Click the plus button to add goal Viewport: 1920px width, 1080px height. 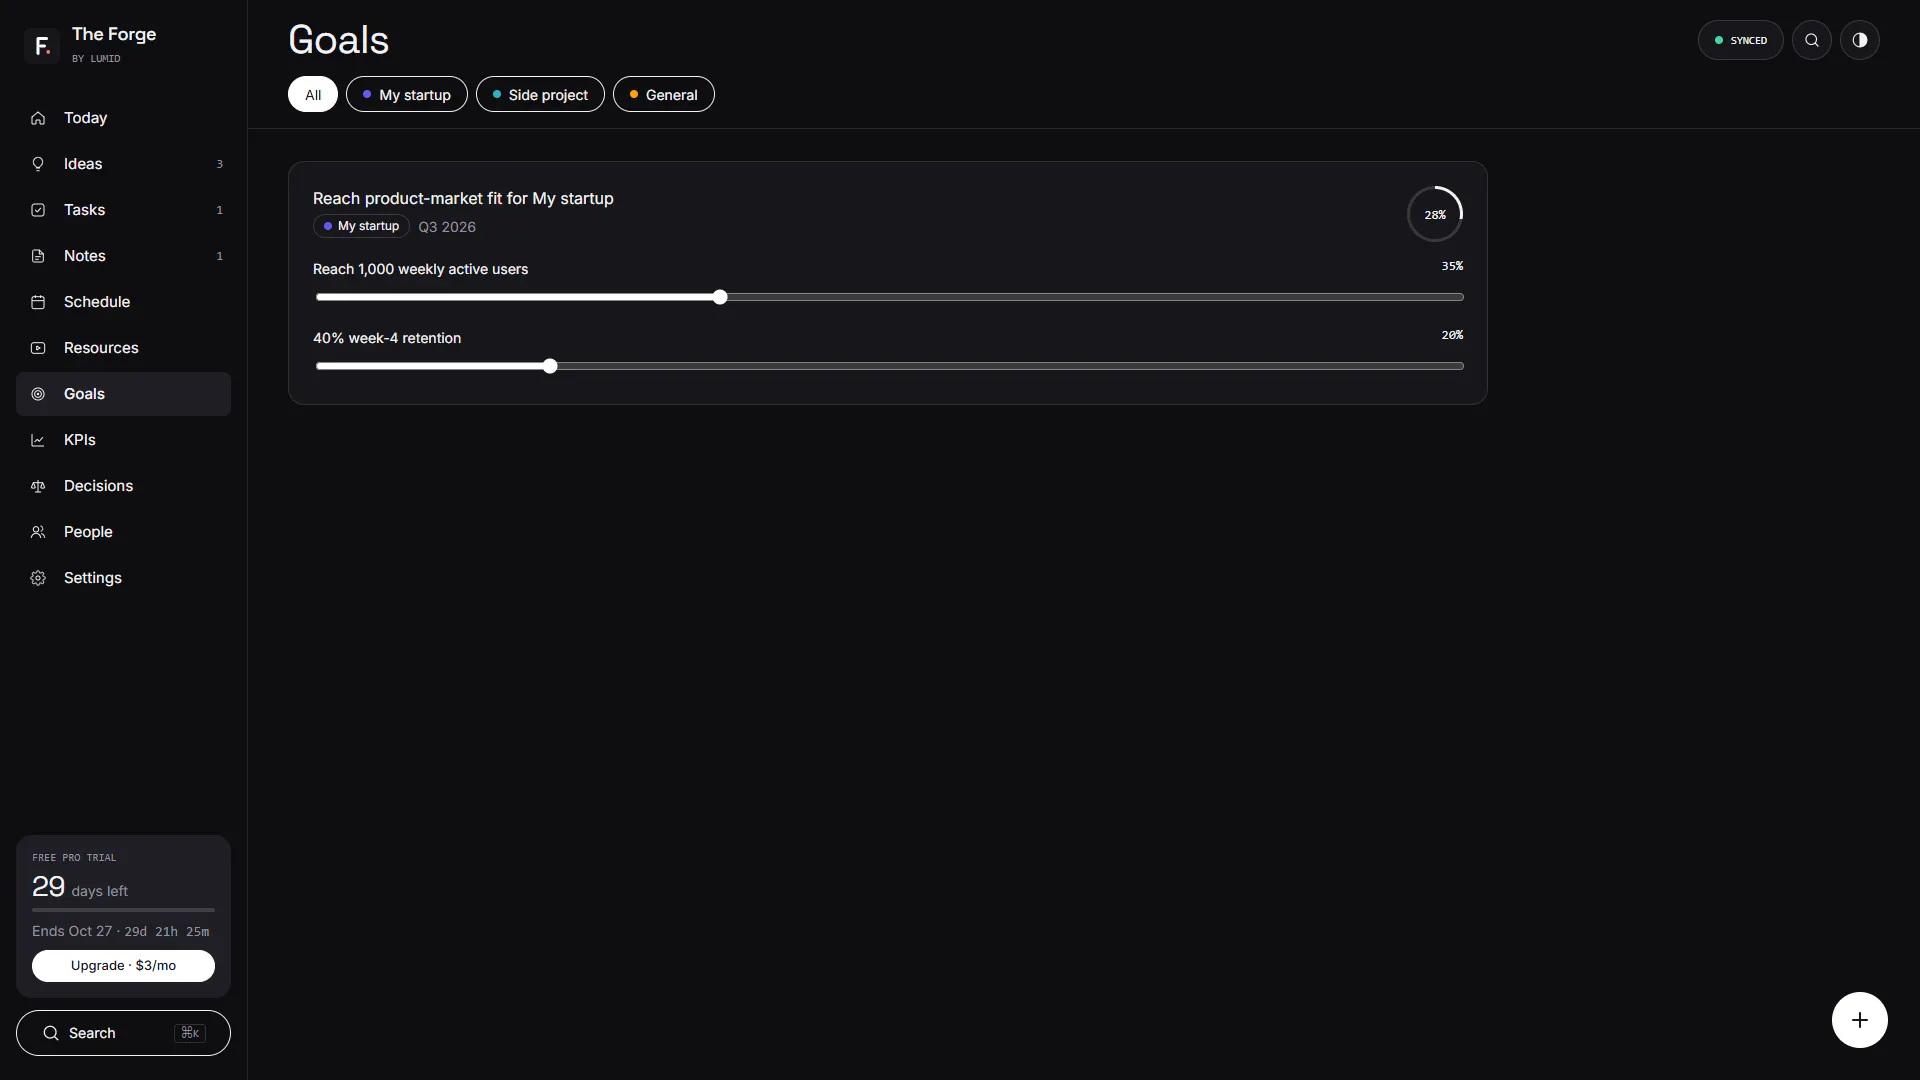tap(1859, 1020)
